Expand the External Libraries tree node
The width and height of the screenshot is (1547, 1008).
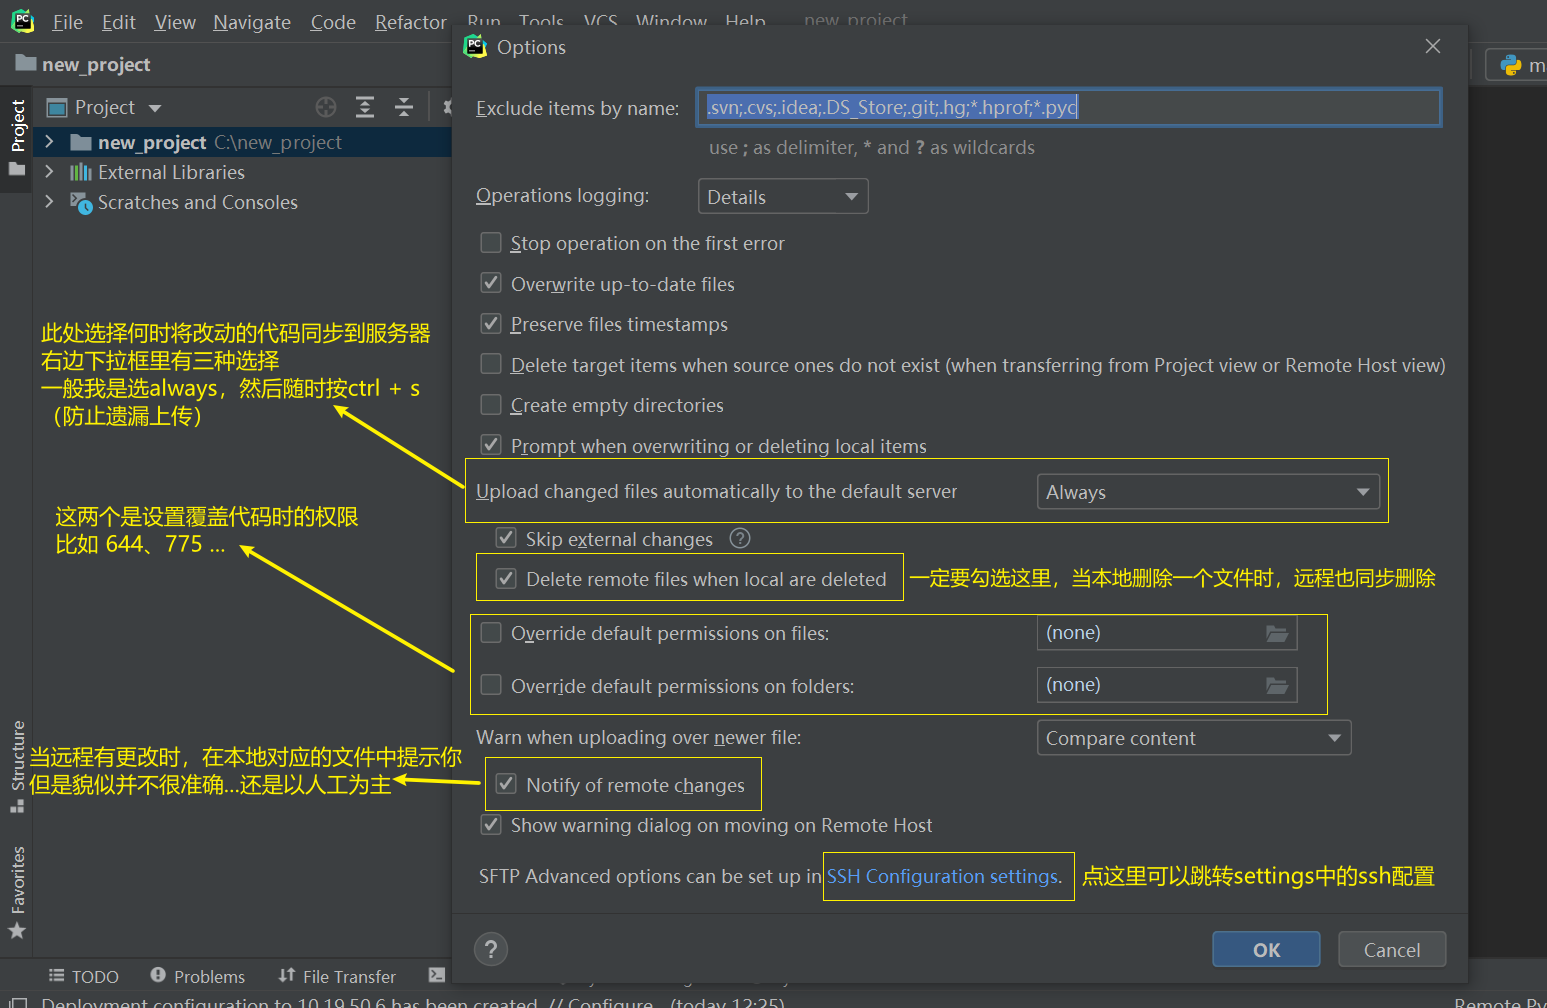tap(49, 172)
